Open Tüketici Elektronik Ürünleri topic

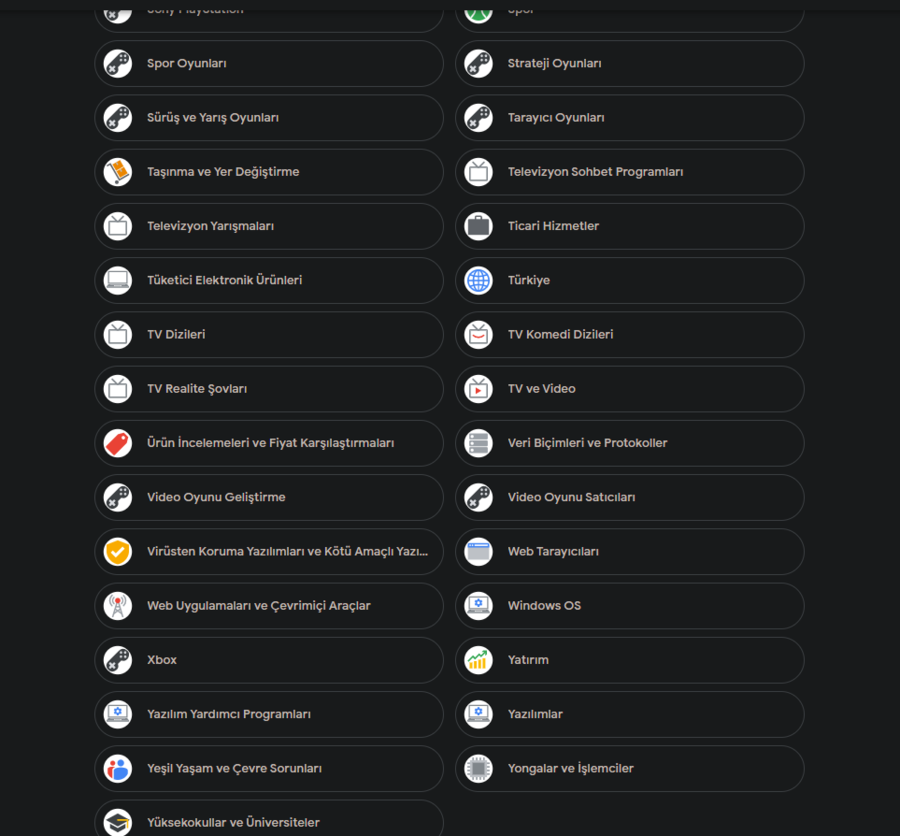pos(268,281)
